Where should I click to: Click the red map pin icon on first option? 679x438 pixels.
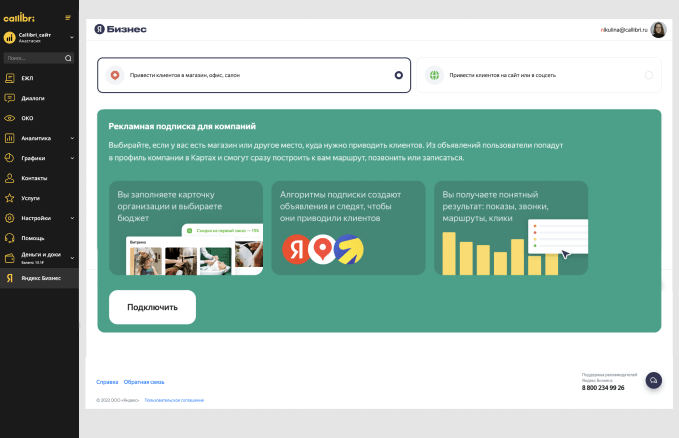(115, 75)
